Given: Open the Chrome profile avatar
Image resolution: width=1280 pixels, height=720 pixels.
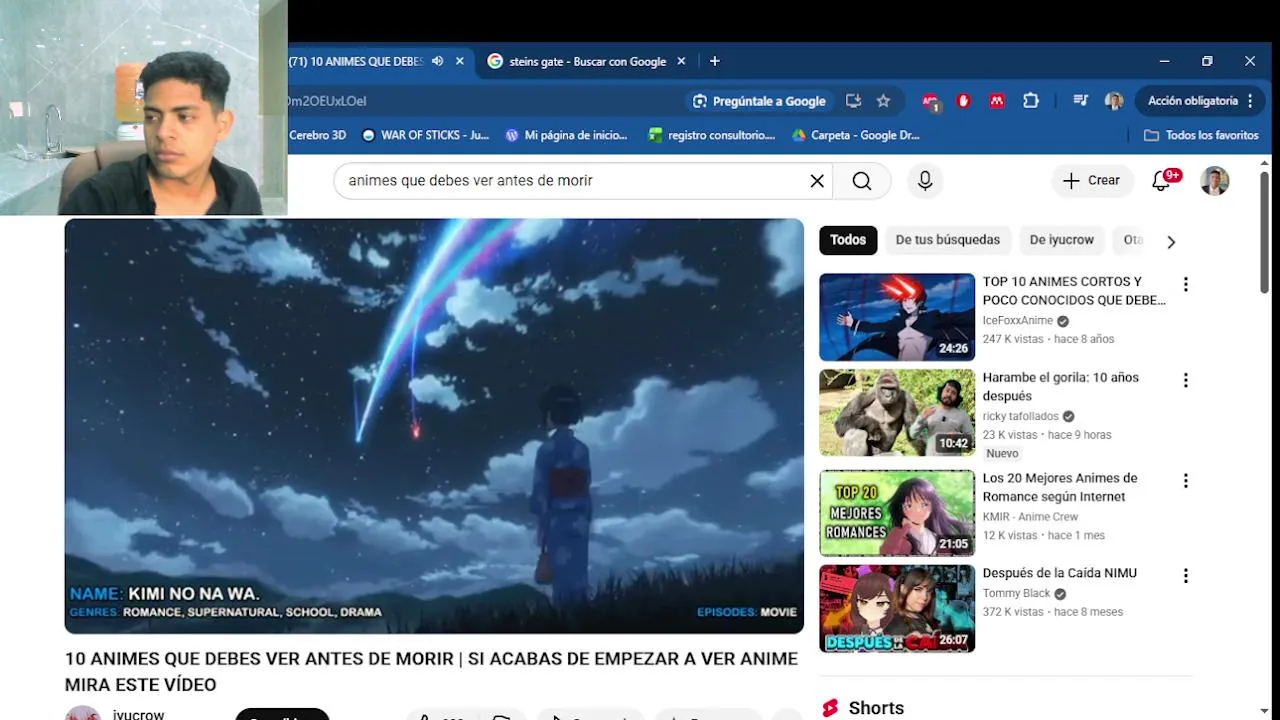Looking at the screenshot, I should (1114, 101).
